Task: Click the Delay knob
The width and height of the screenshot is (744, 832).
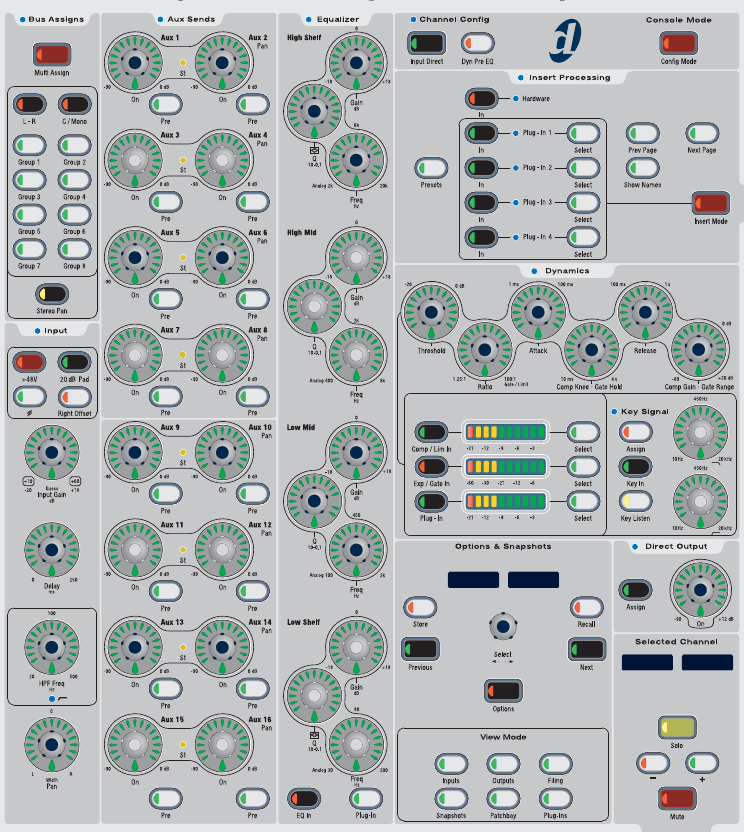Action: (51, 550)
